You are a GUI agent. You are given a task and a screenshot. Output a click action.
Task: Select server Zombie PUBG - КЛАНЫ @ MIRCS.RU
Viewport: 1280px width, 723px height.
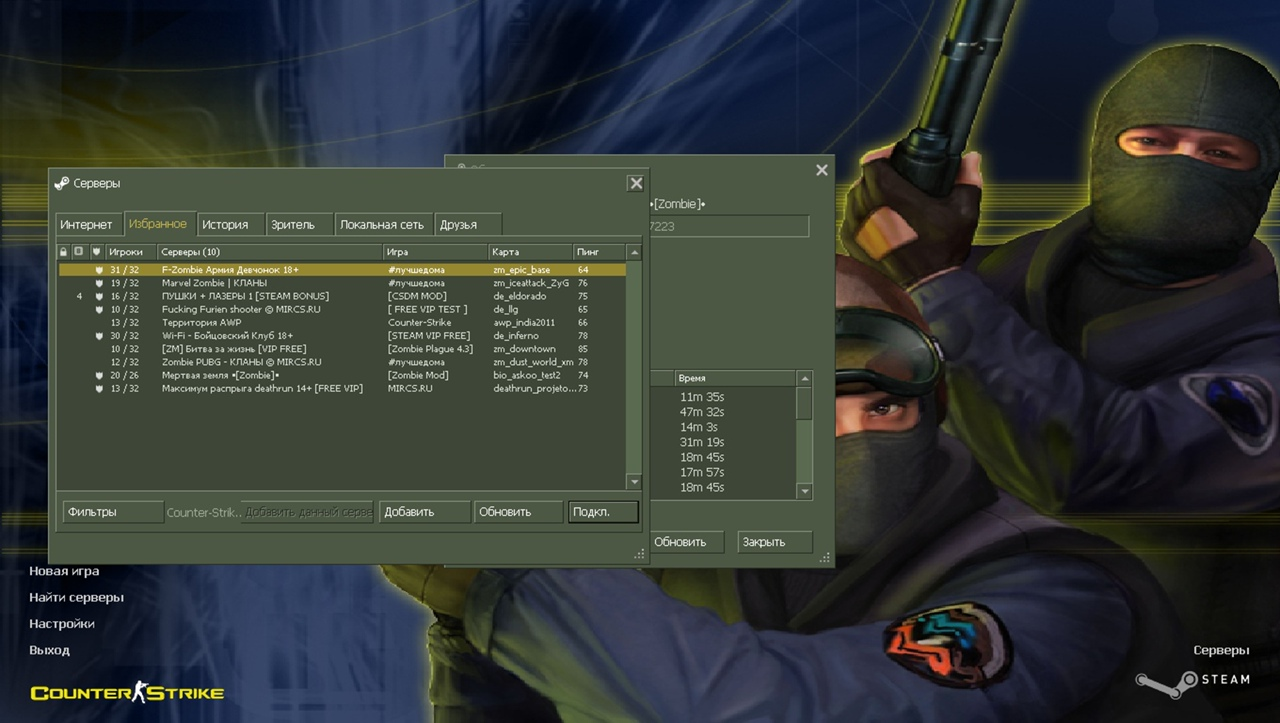pyautogui.click(x=342, y=362)
